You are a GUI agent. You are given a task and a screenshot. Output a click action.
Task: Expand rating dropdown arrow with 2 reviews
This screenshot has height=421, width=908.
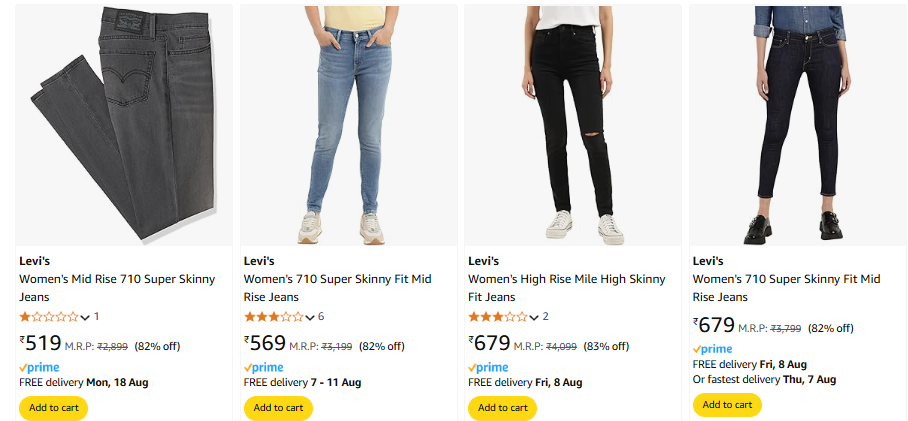(534, 318)
